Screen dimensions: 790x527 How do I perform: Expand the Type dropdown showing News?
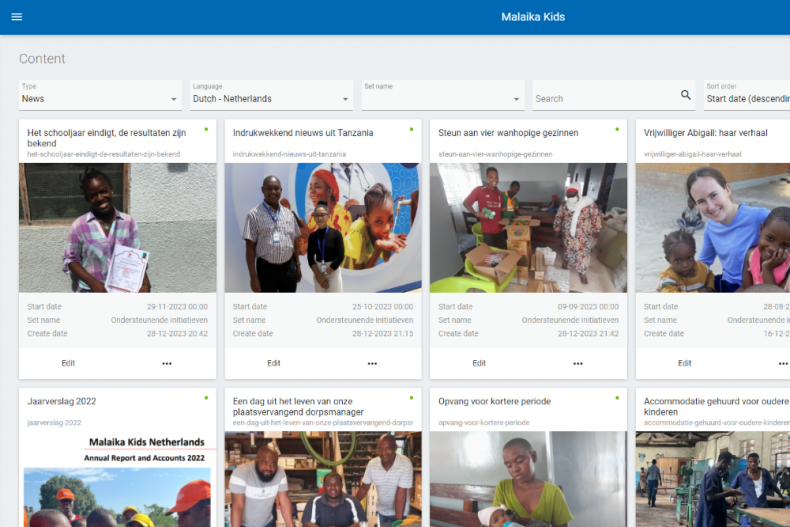point(100,98)
